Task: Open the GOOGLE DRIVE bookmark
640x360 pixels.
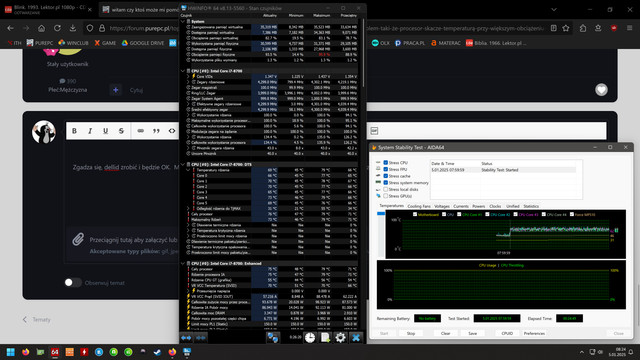Action: point(143,43)
